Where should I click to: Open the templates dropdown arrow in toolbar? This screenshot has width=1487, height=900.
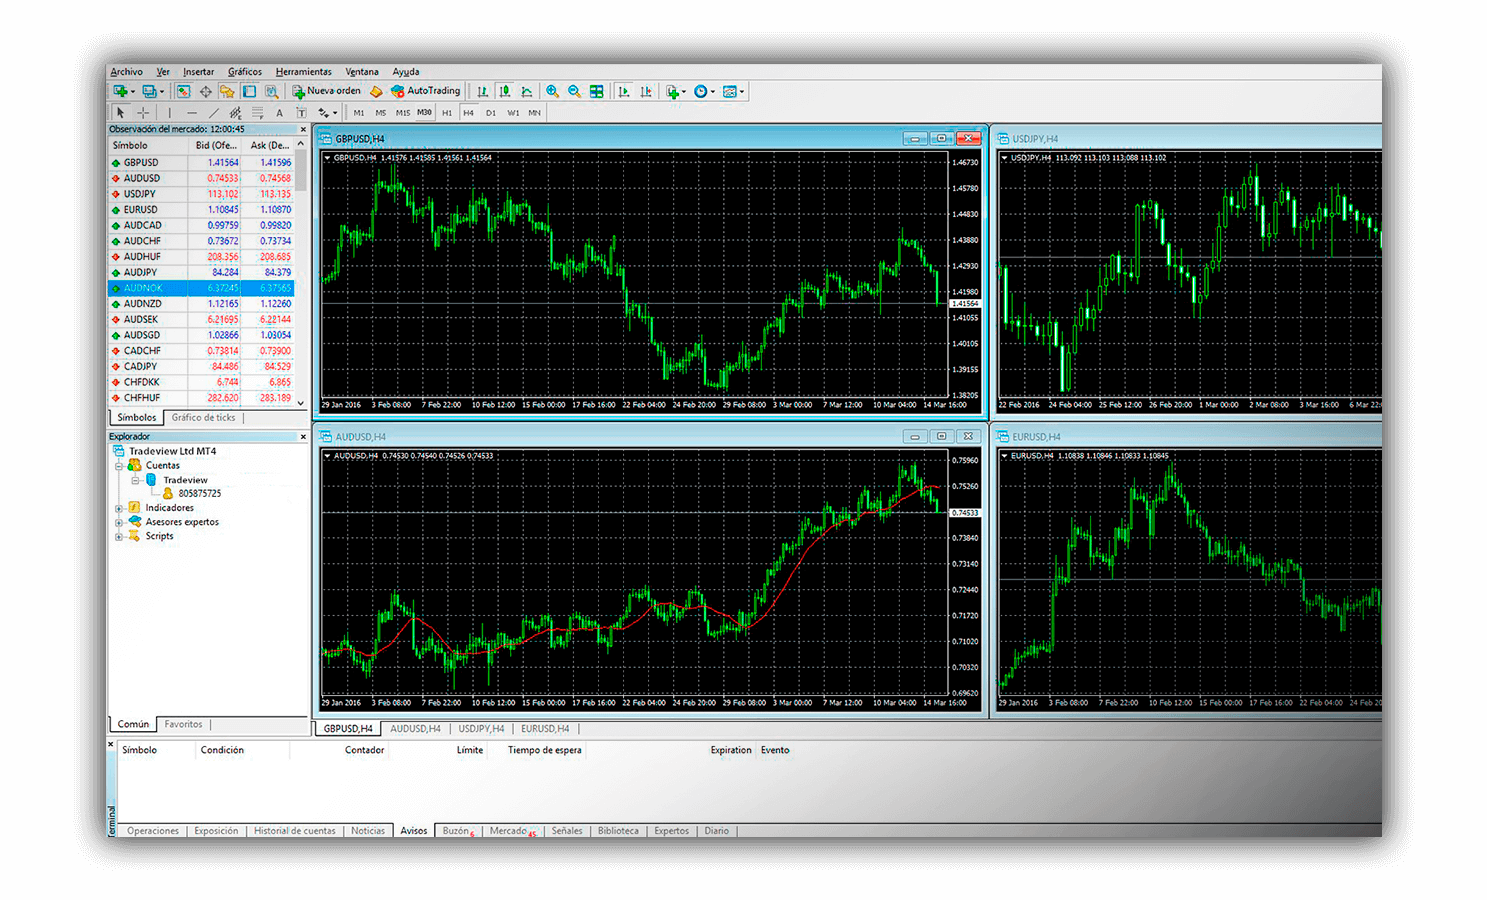741,92
